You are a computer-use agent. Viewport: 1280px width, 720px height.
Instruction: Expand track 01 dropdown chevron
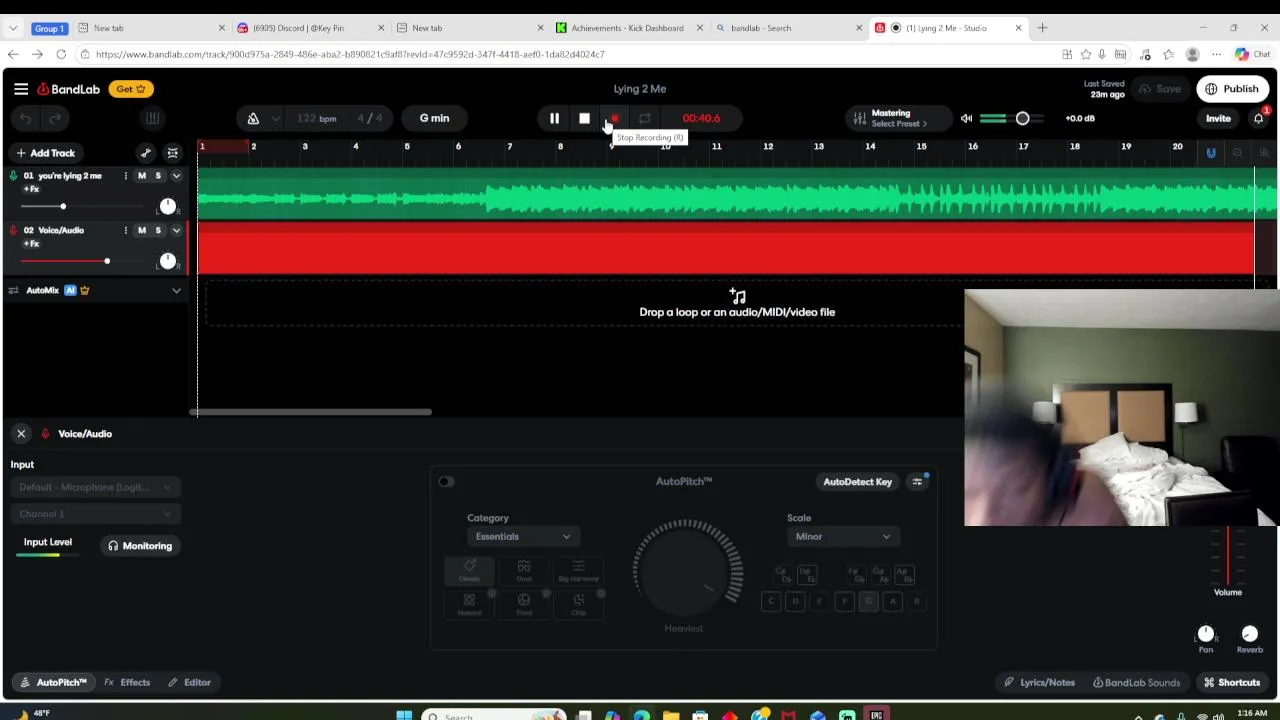pyautogui.click(x=176, y=176)
